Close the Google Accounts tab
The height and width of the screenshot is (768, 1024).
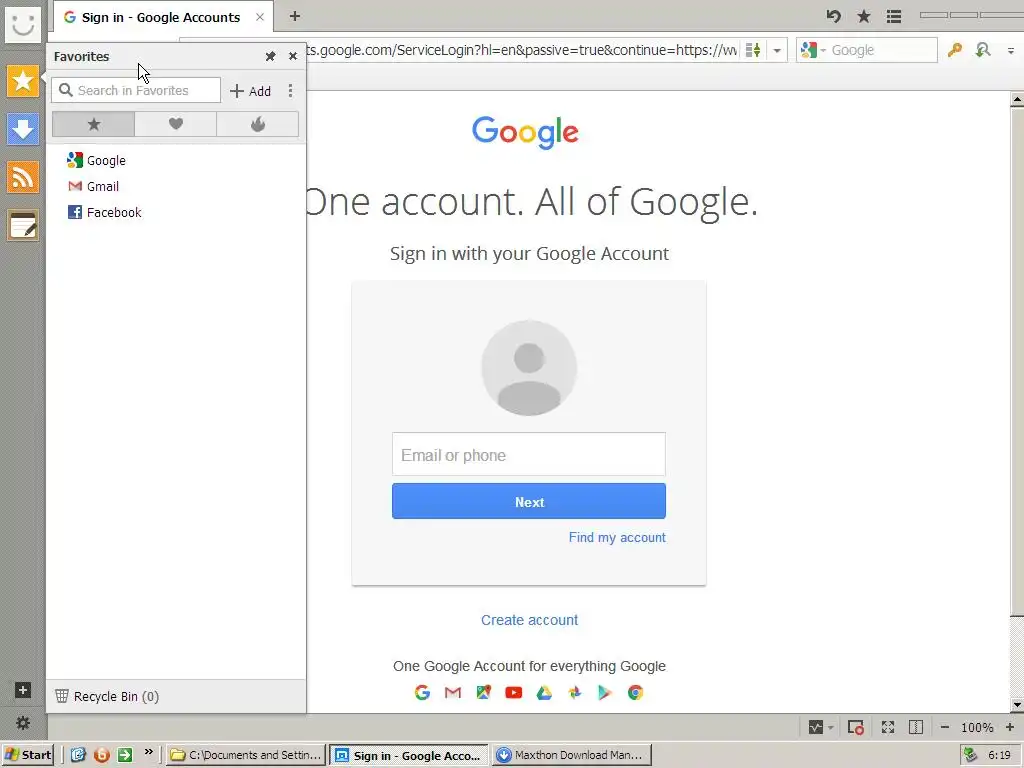260,17
